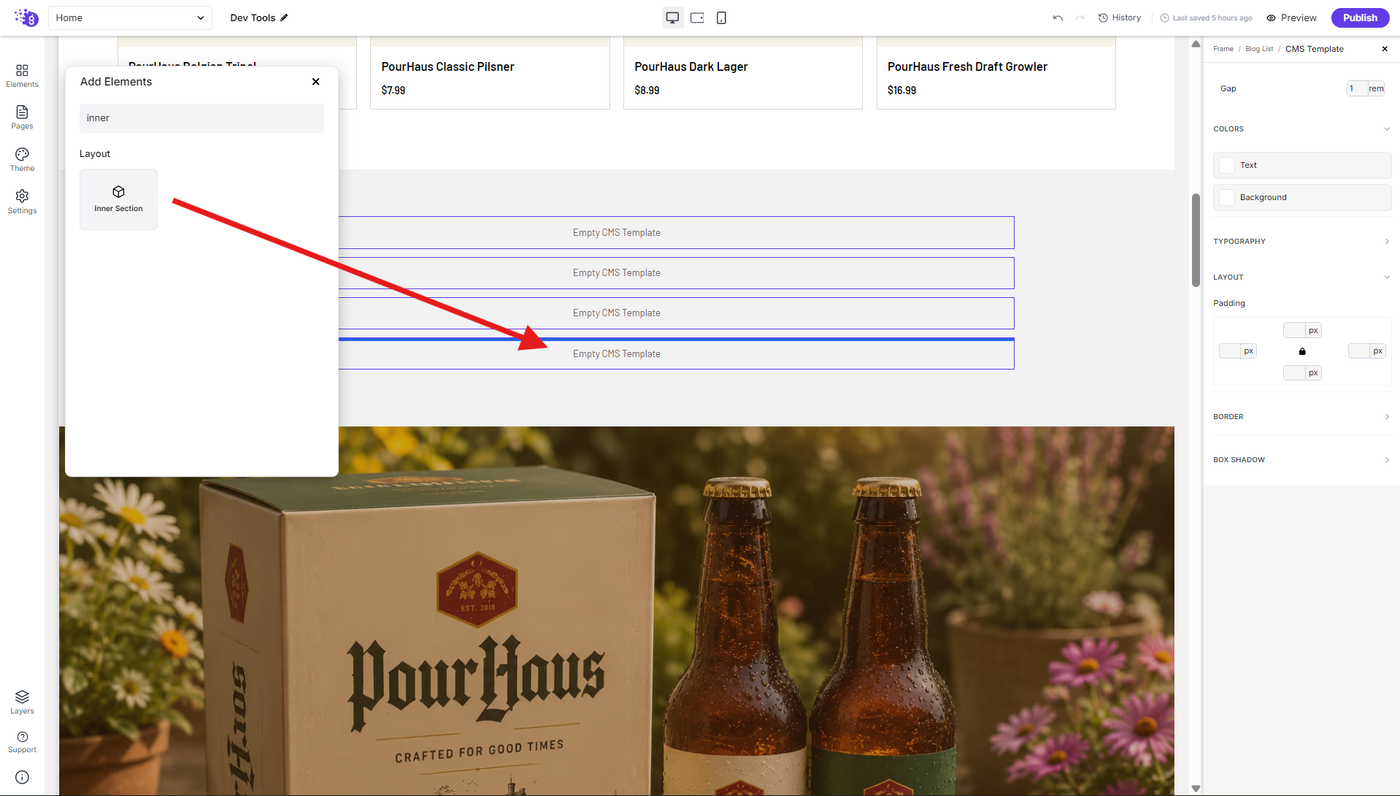
Task: Open the History panel
Action: point(1119,18)
